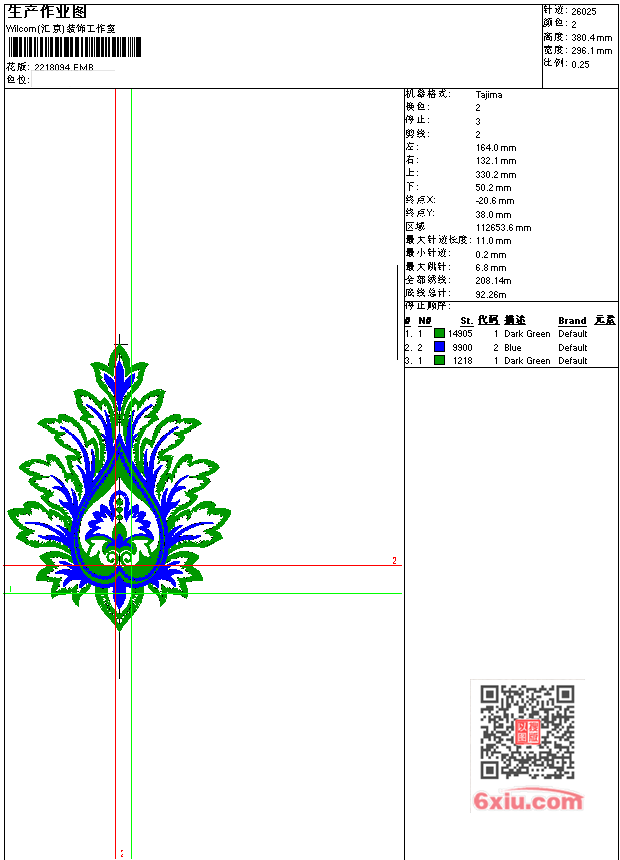Click the N# column header
This screenshot has width=620, height=860.
point(425,321)
